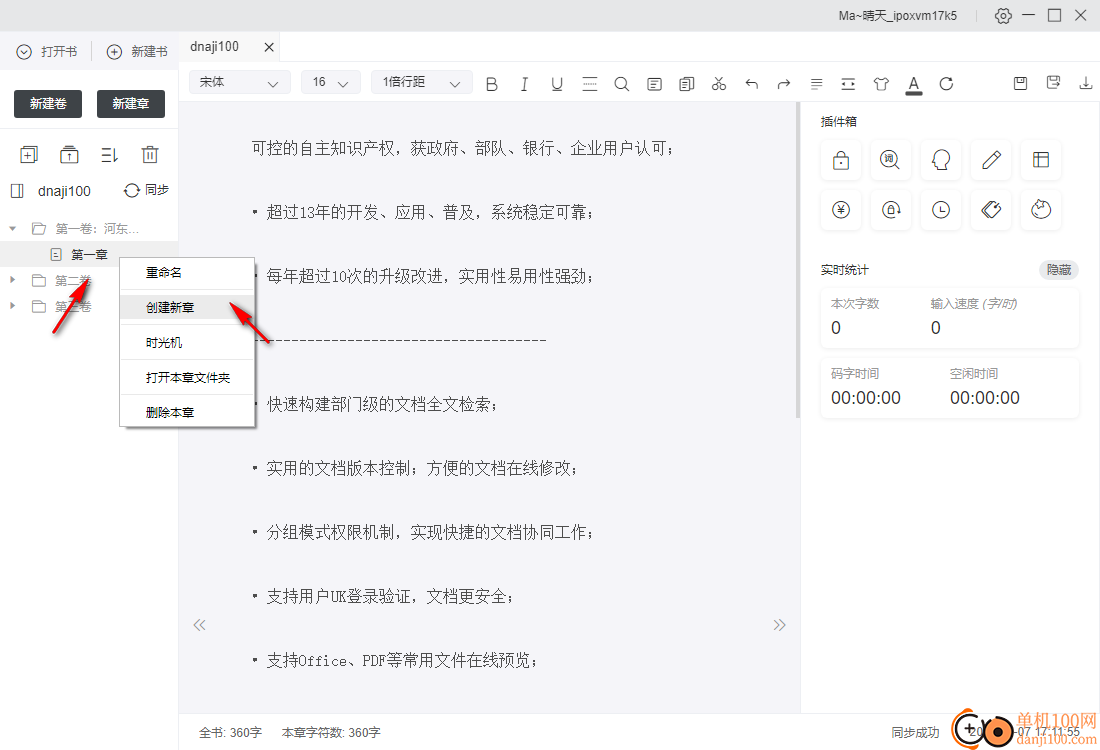Open the font family dropdown 宋体
1100x750 pixels.
[x=239, y=83]
